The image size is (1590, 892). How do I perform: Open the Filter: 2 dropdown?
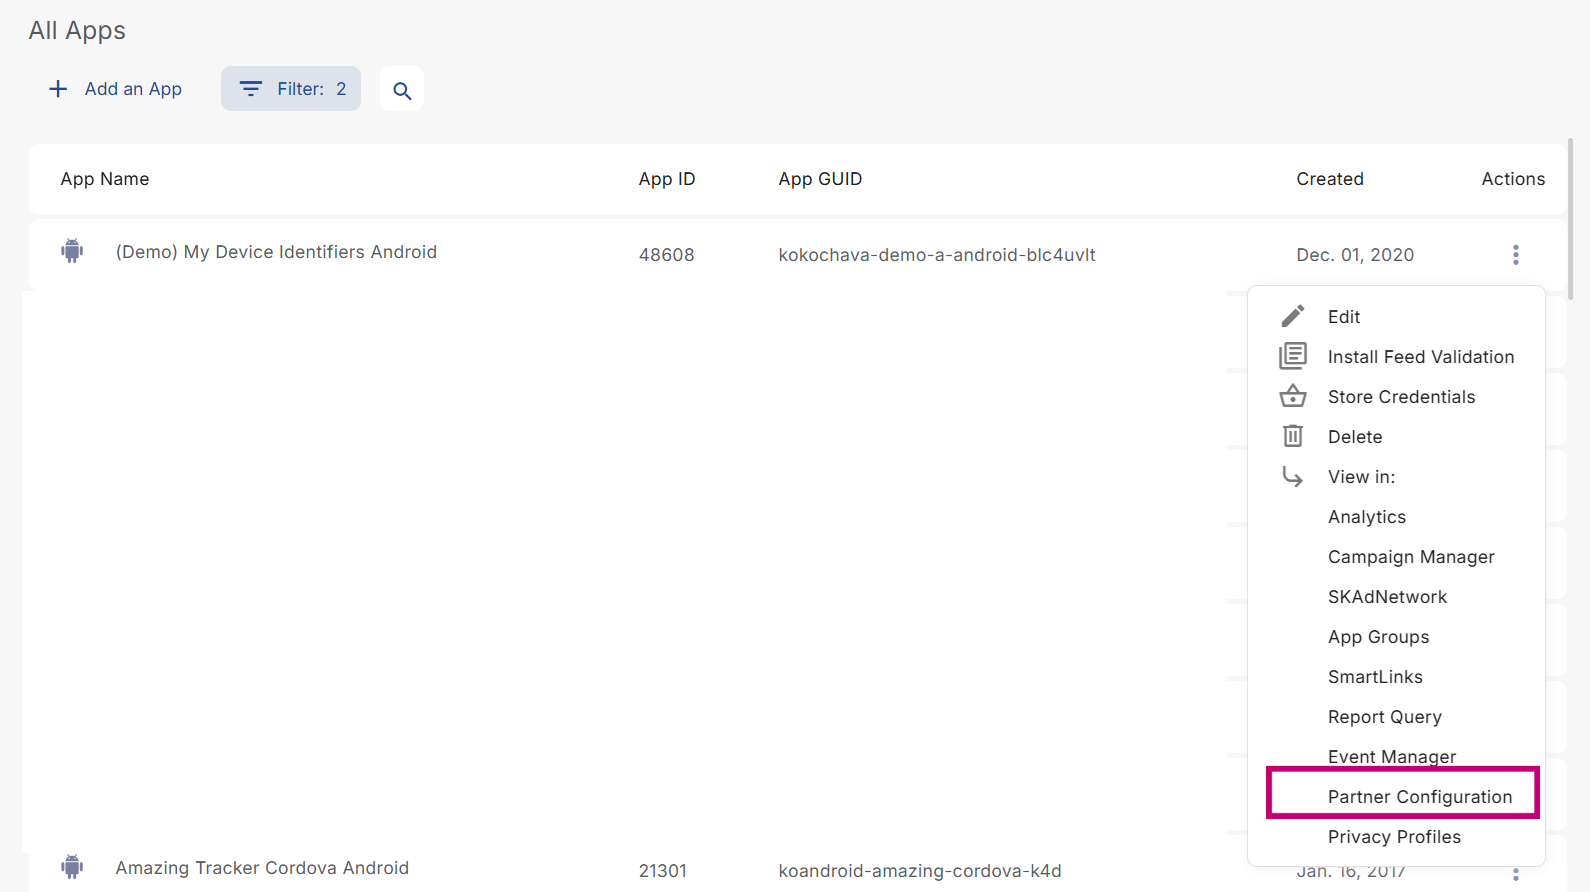click(x=291, y=89)
